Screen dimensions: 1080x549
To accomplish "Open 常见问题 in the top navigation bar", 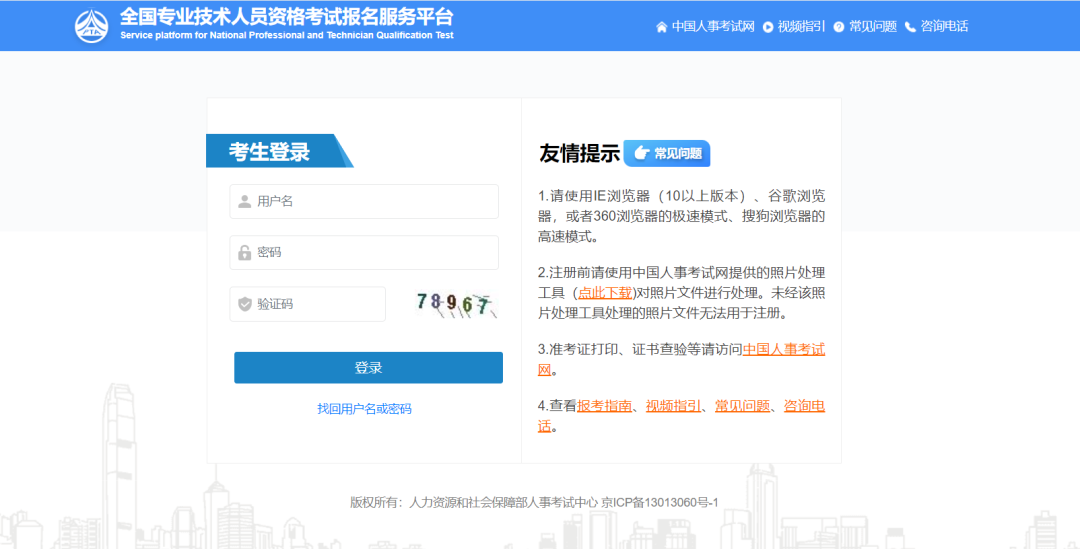I will (872, 27).
